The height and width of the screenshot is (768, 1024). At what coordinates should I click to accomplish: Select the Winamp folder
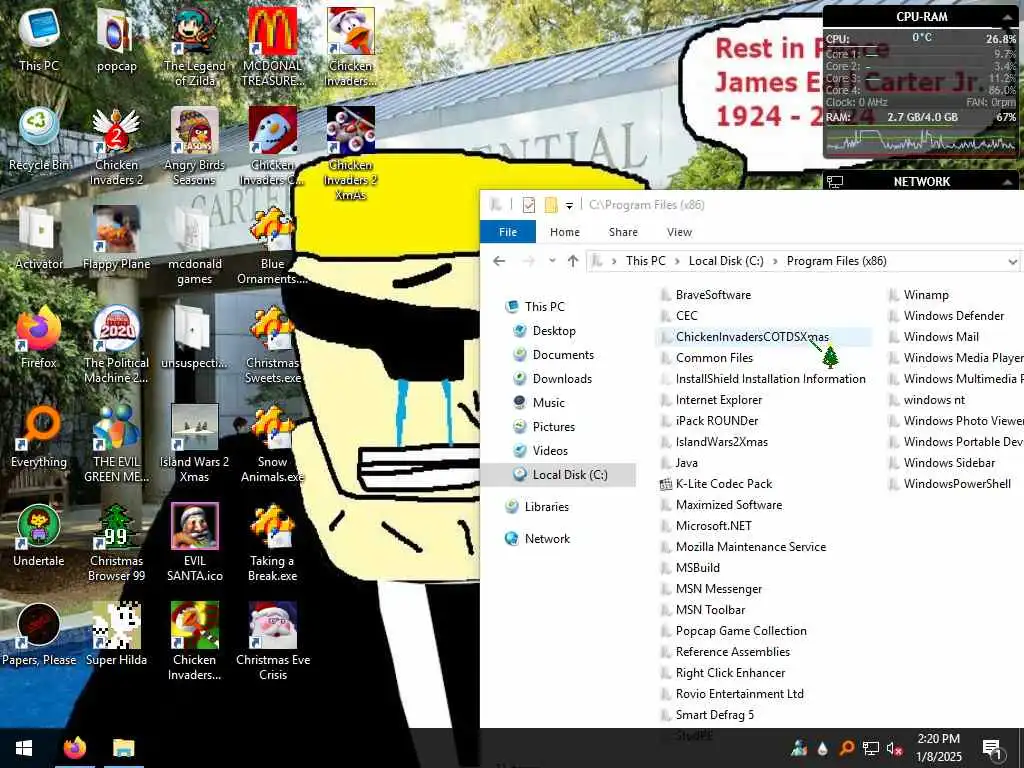tap(926, 295)
